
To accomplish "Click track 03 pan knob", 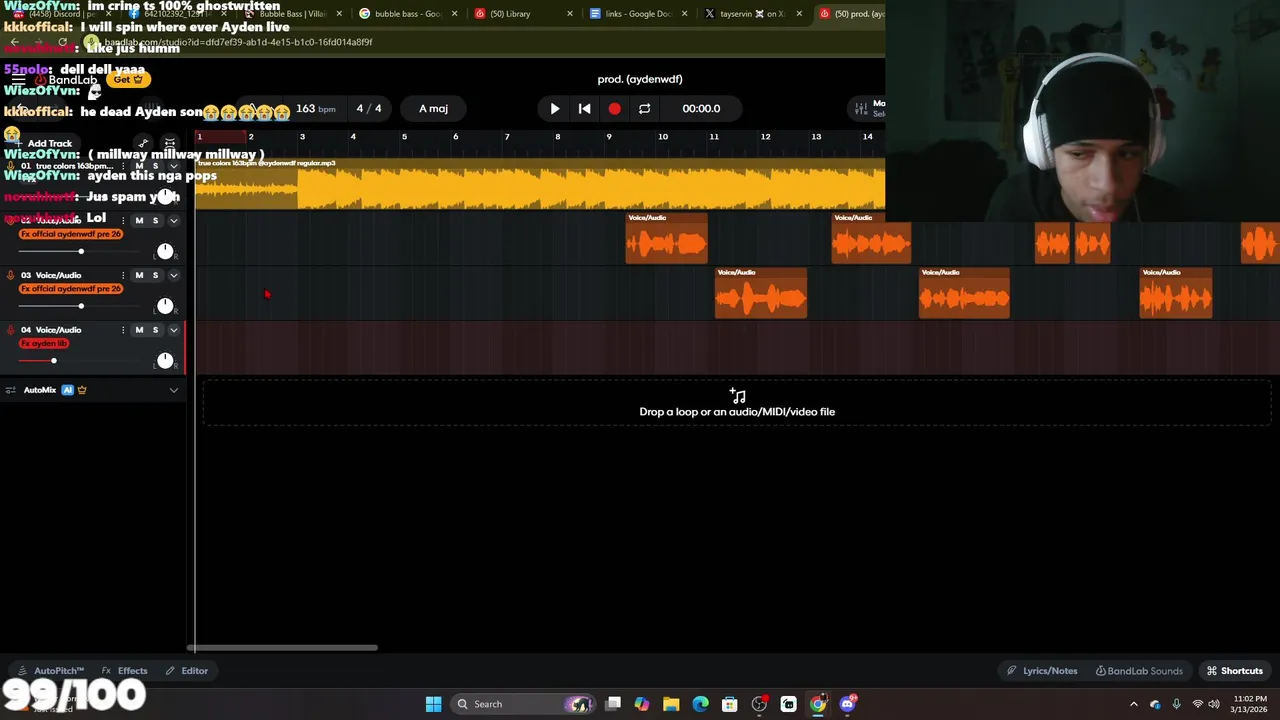I will [x=165, y=306].
